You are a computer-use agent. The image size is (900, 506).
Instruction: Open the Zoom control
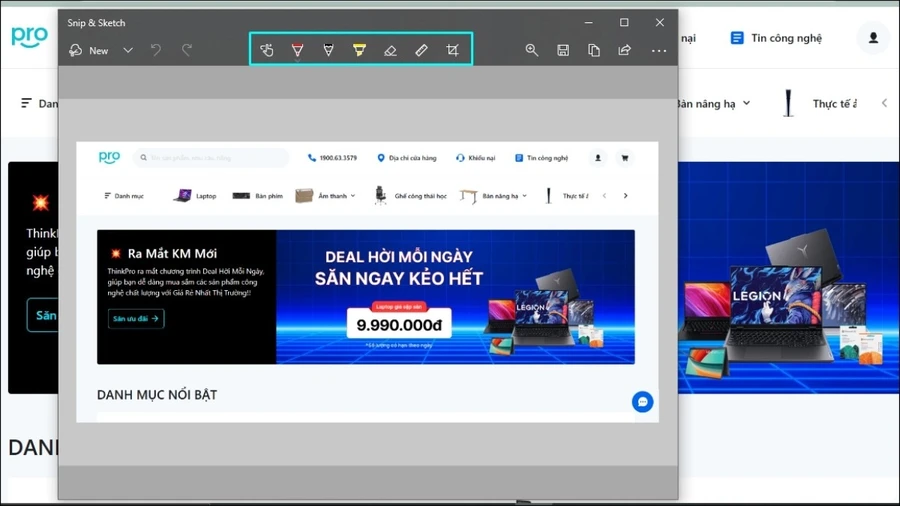532,50
